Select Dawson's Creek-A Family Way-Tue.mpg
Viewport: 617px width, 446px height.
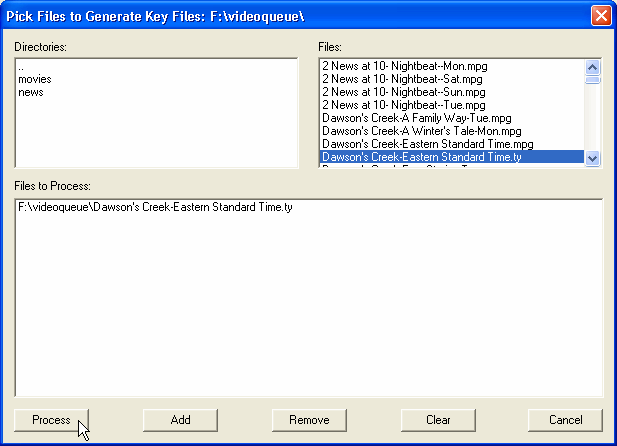[452, 118]
